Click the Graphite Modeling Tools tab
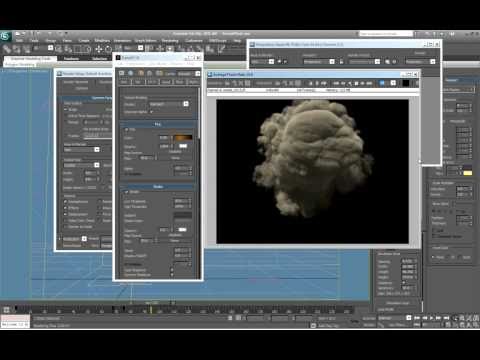 point(30,59)
